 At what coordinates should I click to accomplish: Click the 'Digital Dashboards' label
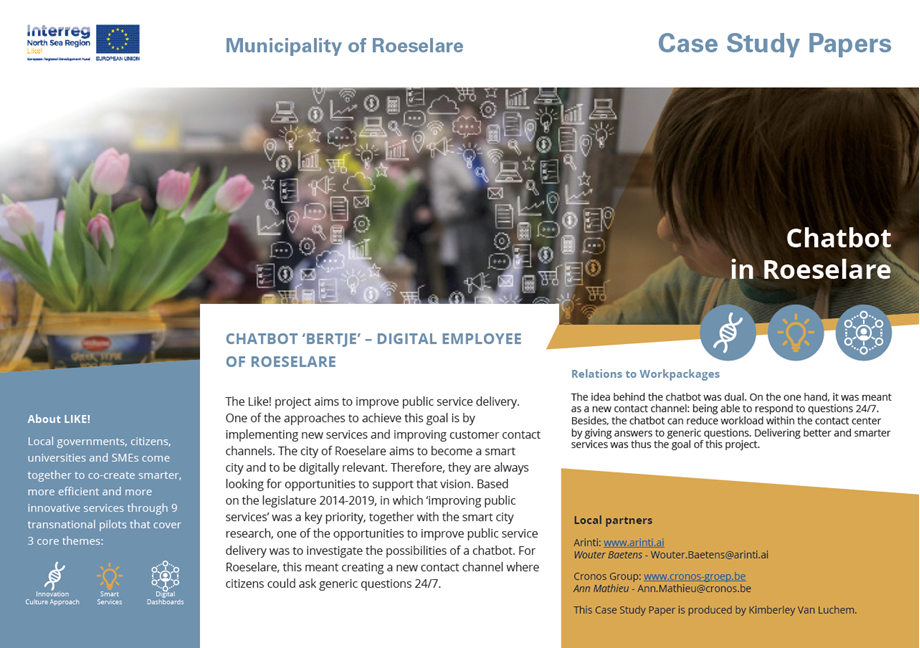165,598
